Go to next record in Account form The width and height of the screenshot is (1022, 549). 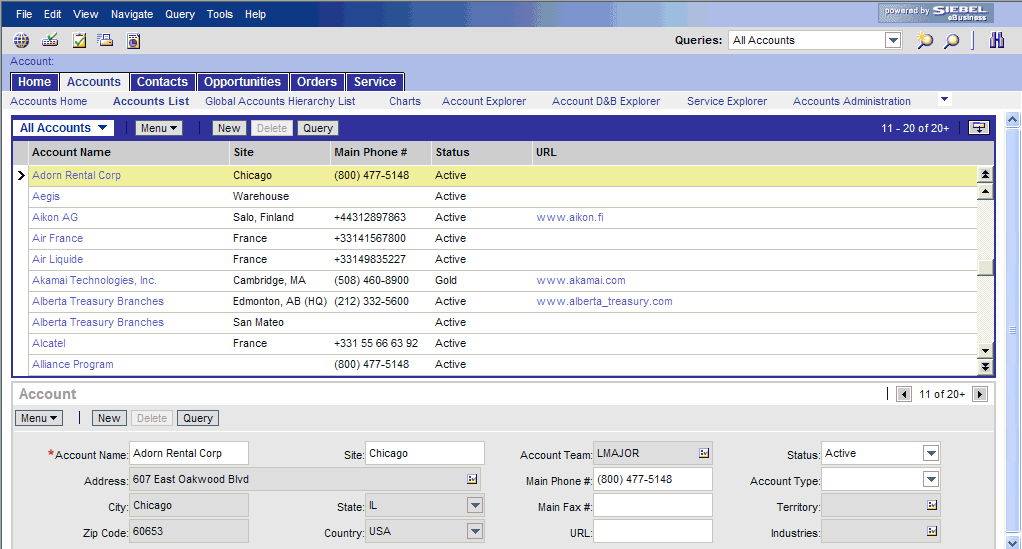tap(980, 394)
